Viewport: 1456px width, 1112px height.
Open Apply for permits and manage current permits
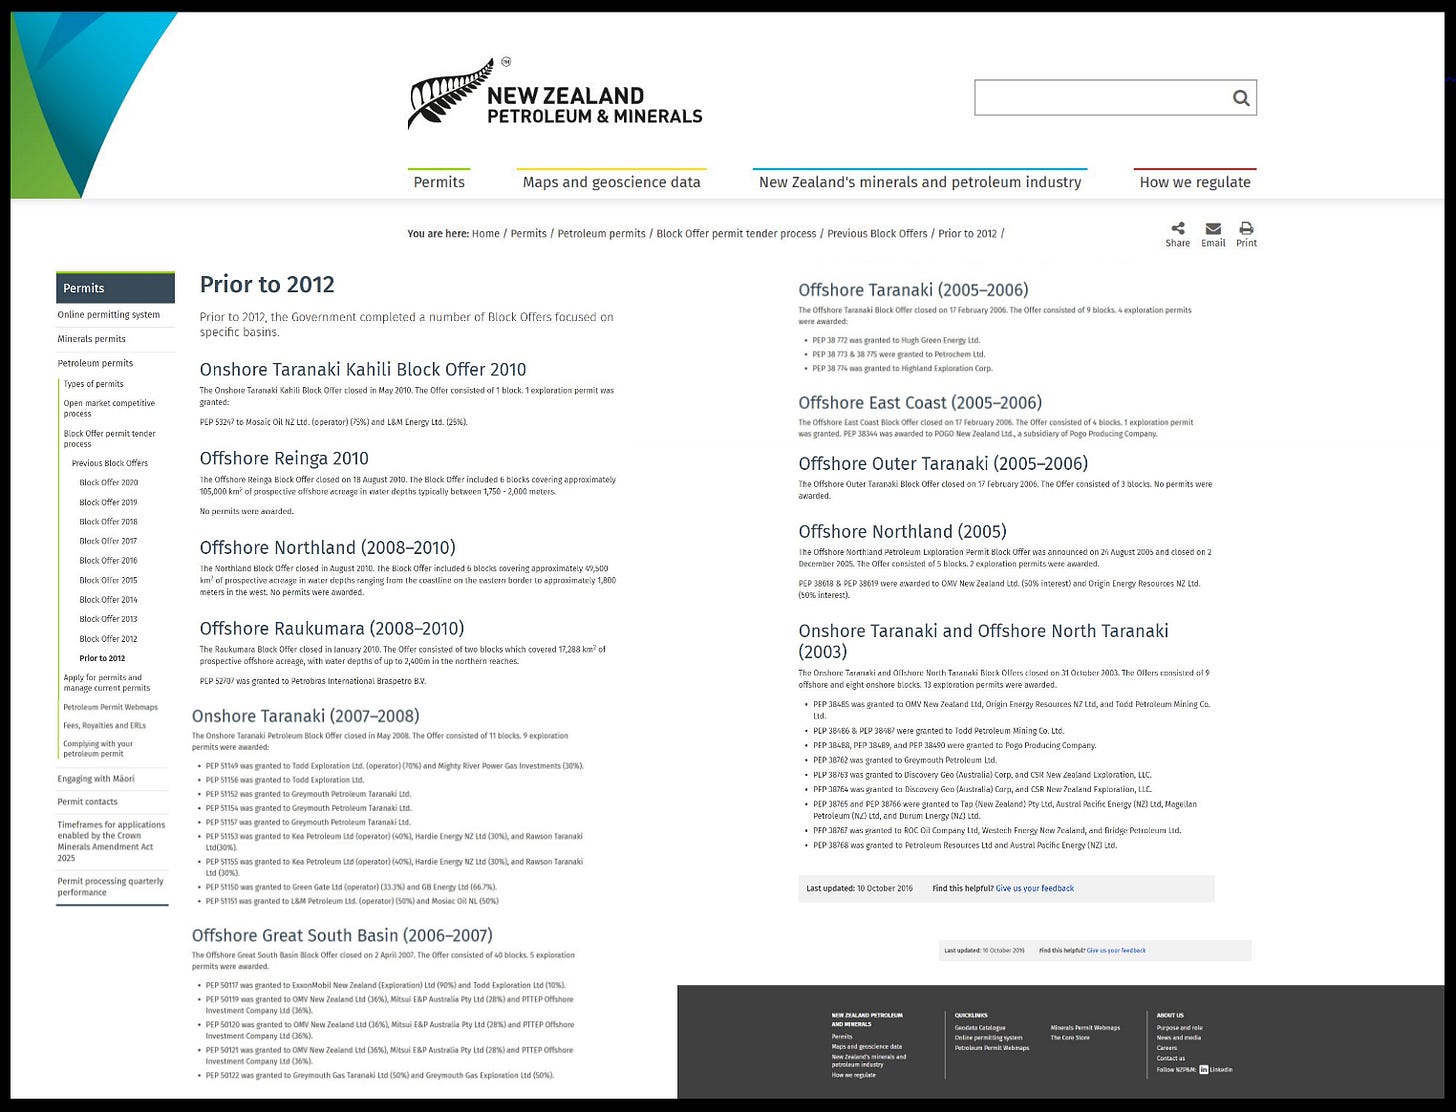(x=107, y=682)
